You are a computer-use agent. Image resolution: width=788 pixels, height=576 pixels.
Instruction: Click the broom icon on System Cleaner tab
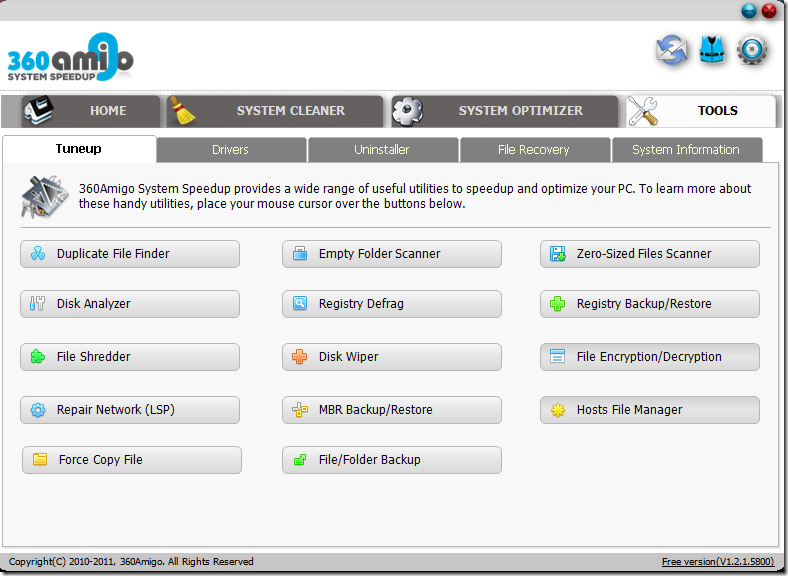click(x=181, y=110)
